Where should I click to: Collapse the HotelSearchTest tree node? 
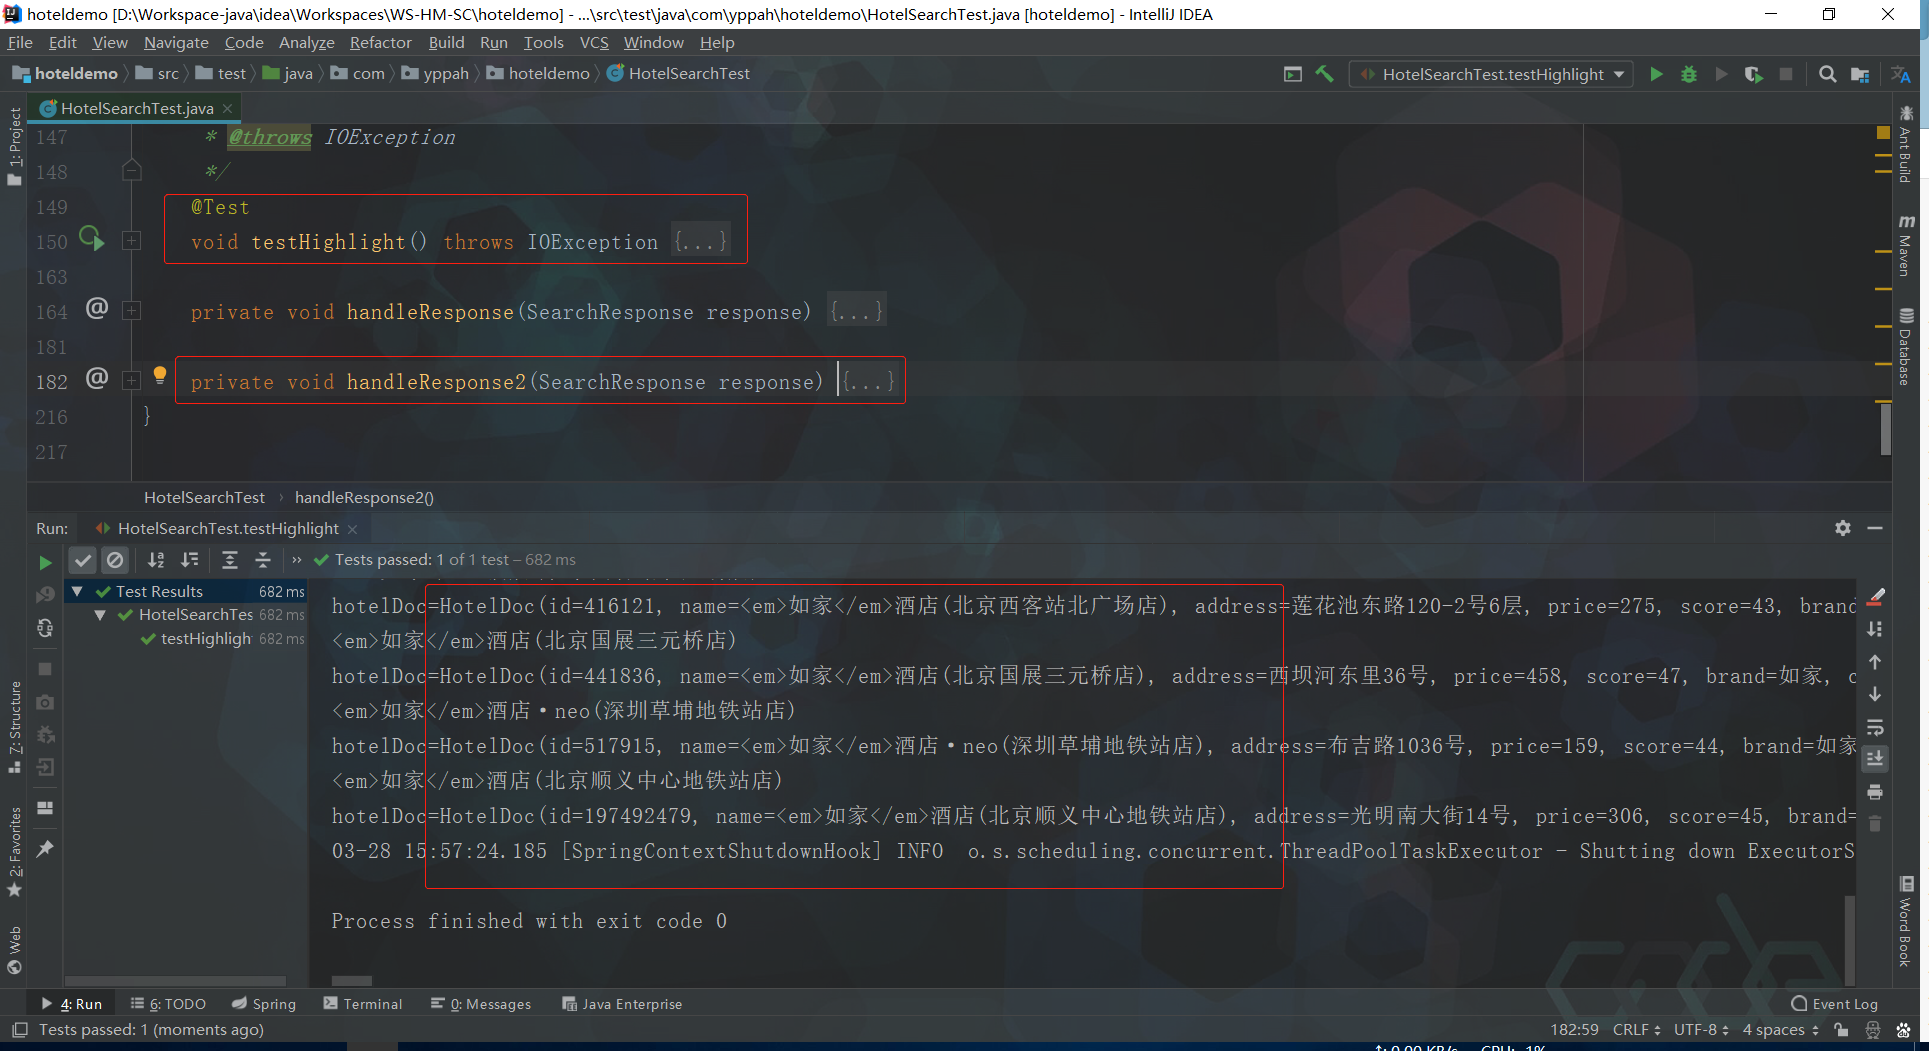100,614
